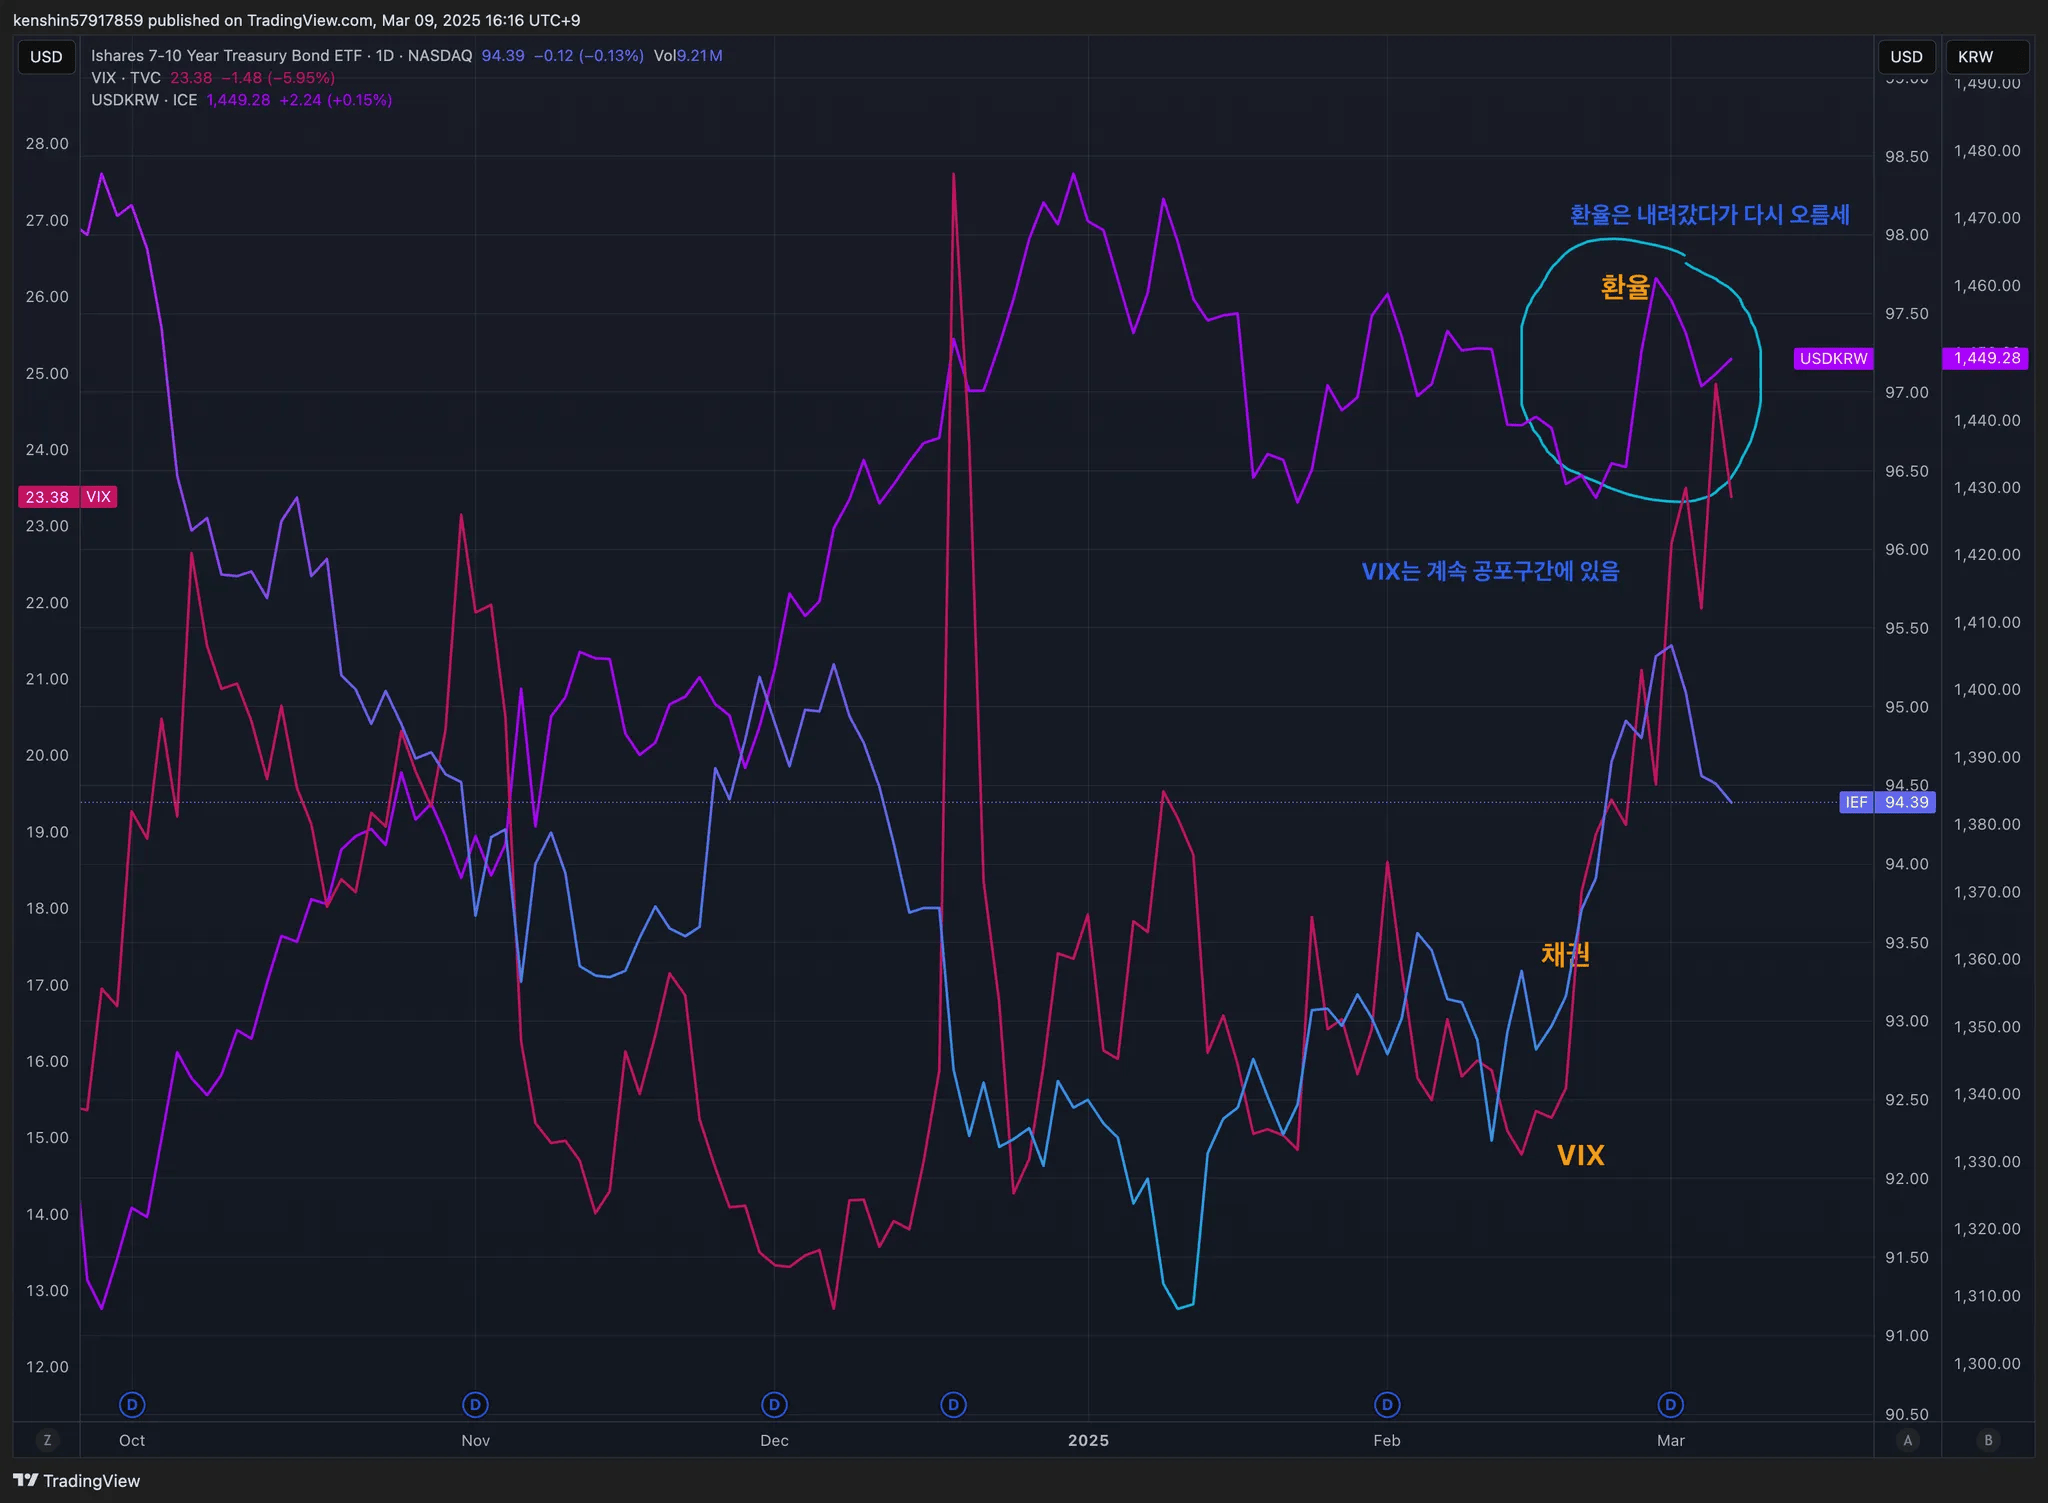Image resolution: width=2048 pixels, height=1503 pixels.
Task: Select the USDKRW · ICE legend entry
Action: point(144,100)
